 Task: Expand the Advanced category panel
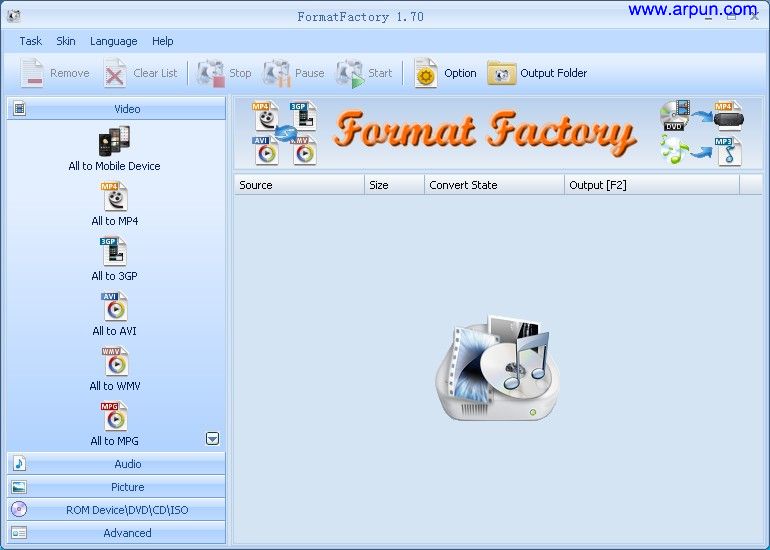pos(116,533)
